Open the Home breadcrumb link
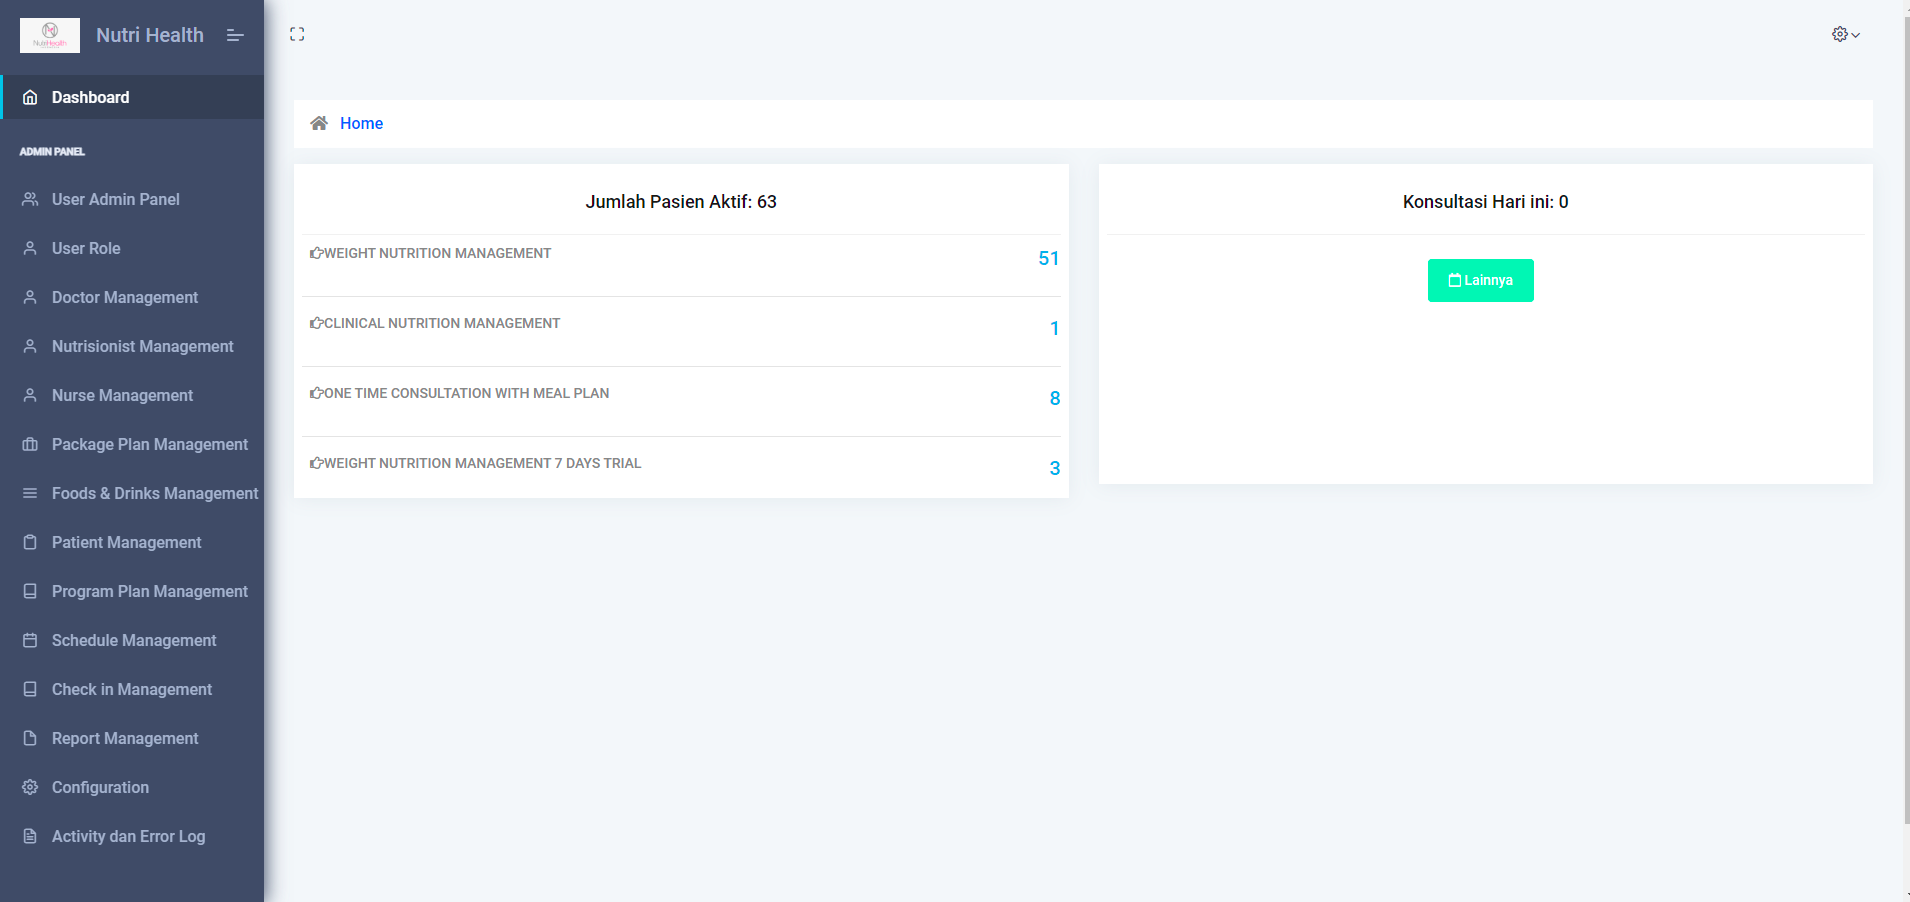Viewport: 1910px width, 902px height. [361, 123]
